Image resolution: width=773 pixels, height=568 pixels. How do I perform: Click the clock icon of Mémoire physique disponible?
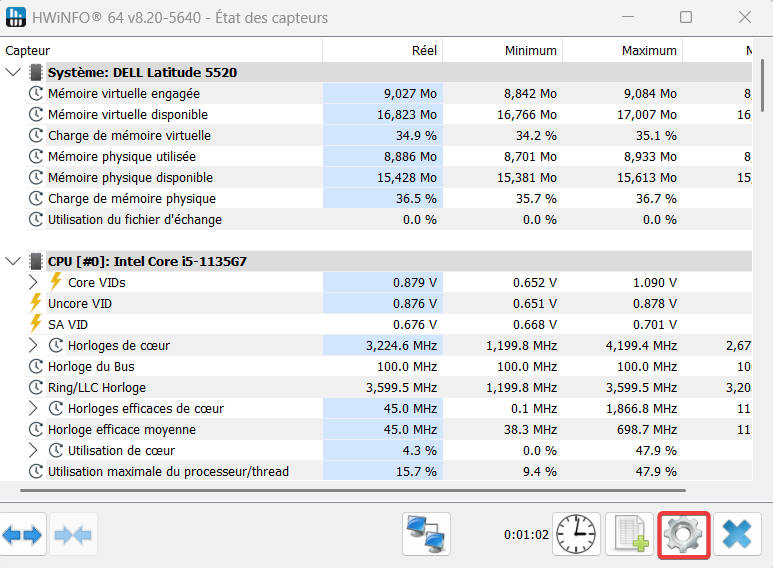click(35, 177)
